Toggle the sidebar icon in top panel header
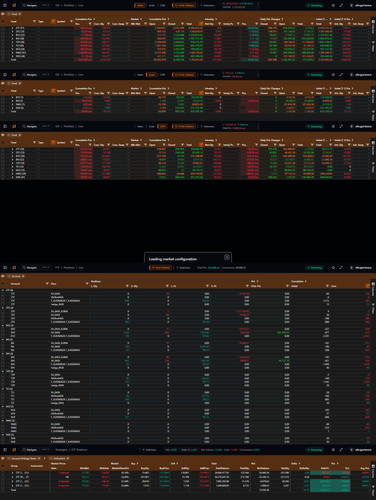This screenshot has width=376, height=500. [5, 5]
